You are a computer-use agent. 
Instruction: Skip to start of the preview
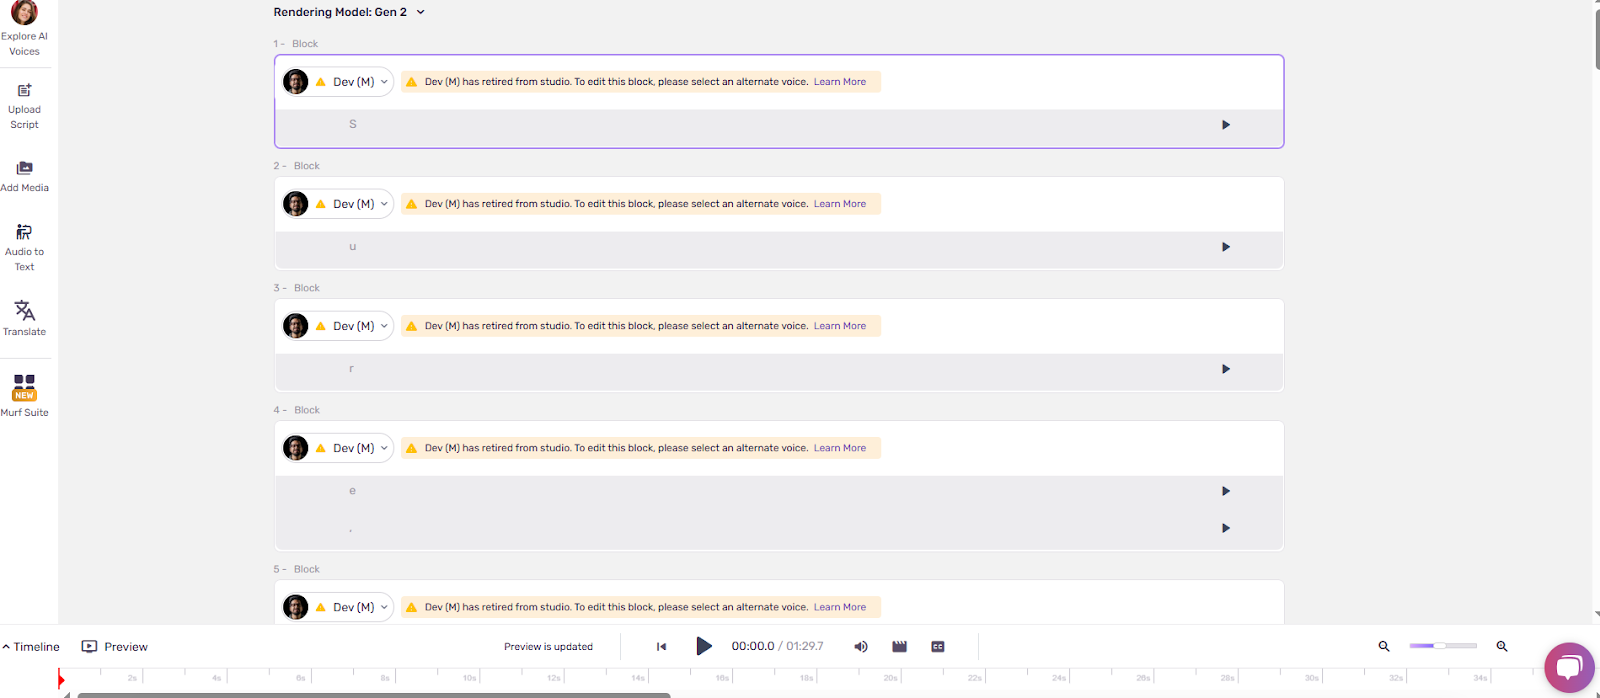661,647
